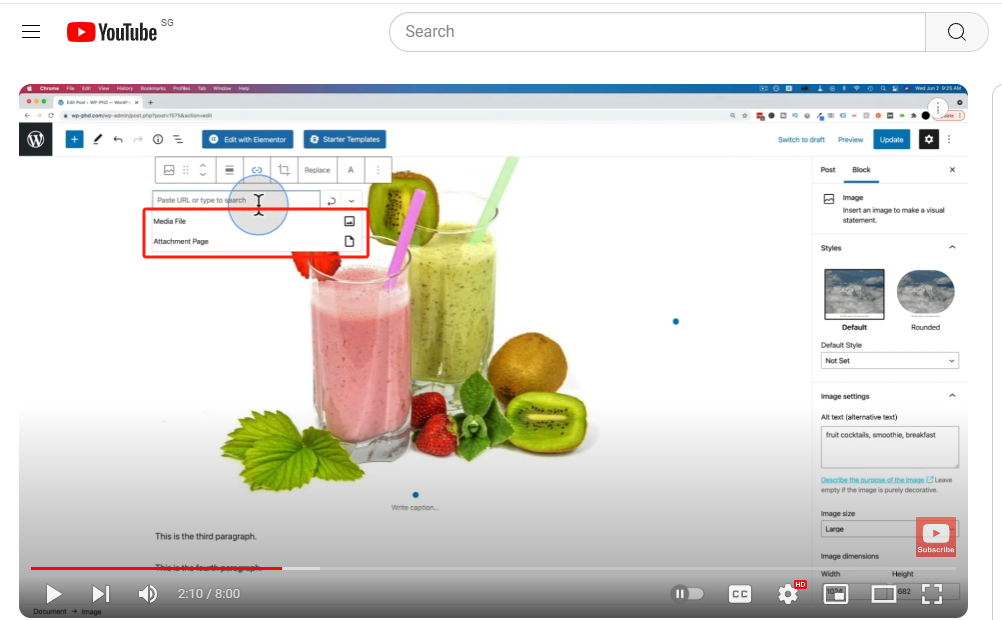Click the Write caption placeholder

point(415,508)
